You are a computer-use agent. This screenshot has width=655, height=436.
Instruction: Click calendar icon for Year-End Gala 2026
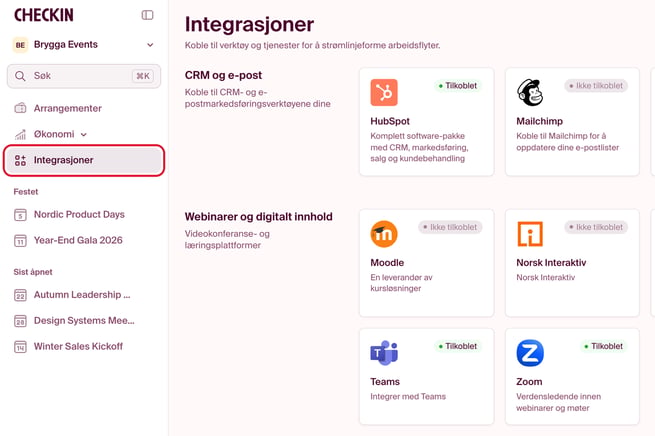point(20,241)
